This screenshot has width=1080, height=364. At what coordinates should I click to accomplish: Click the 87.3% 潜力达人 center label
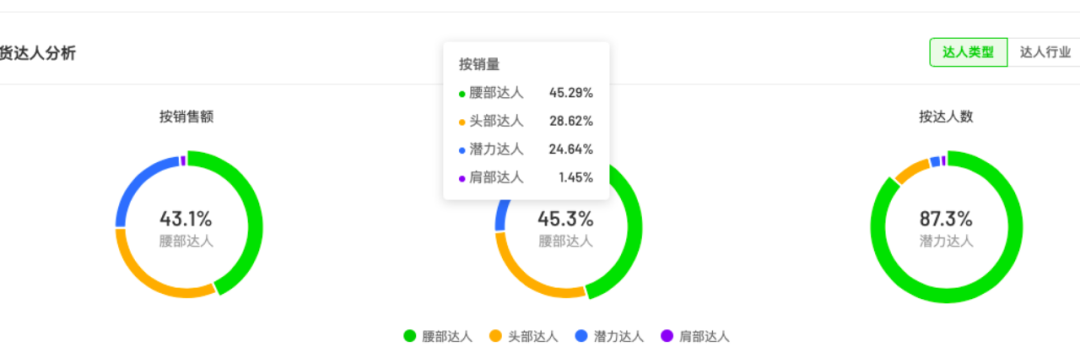[946, 229]
